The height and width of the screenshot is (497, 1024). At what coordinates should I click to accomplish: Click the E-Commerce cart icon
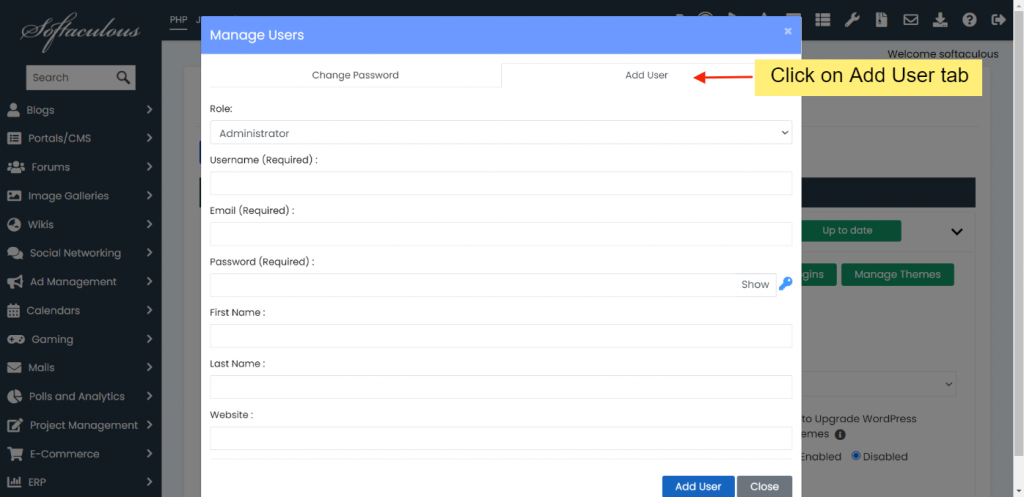coord(14,454)
